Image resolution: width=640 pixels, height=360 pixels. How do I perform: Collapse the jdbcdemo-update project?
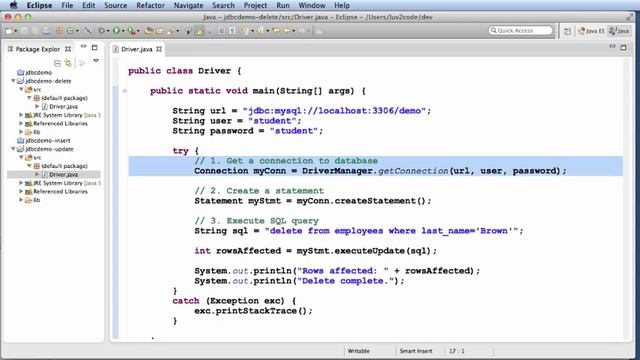(x=13, y=149)
